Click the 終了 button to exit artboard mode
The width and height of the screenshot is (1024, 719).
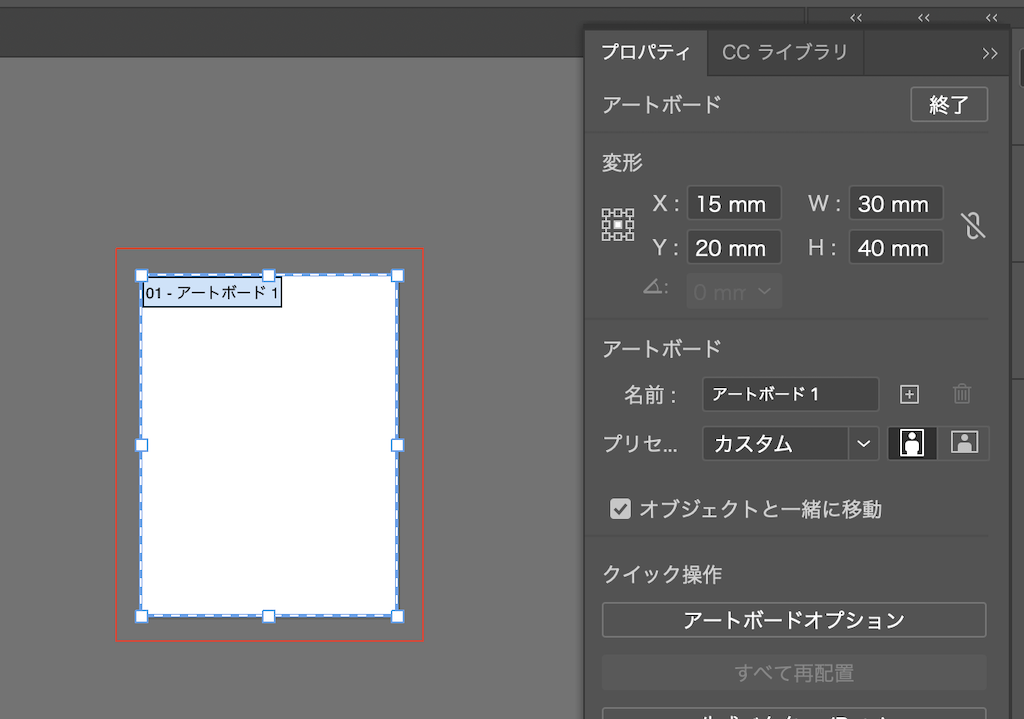click(x=949, y=104)
